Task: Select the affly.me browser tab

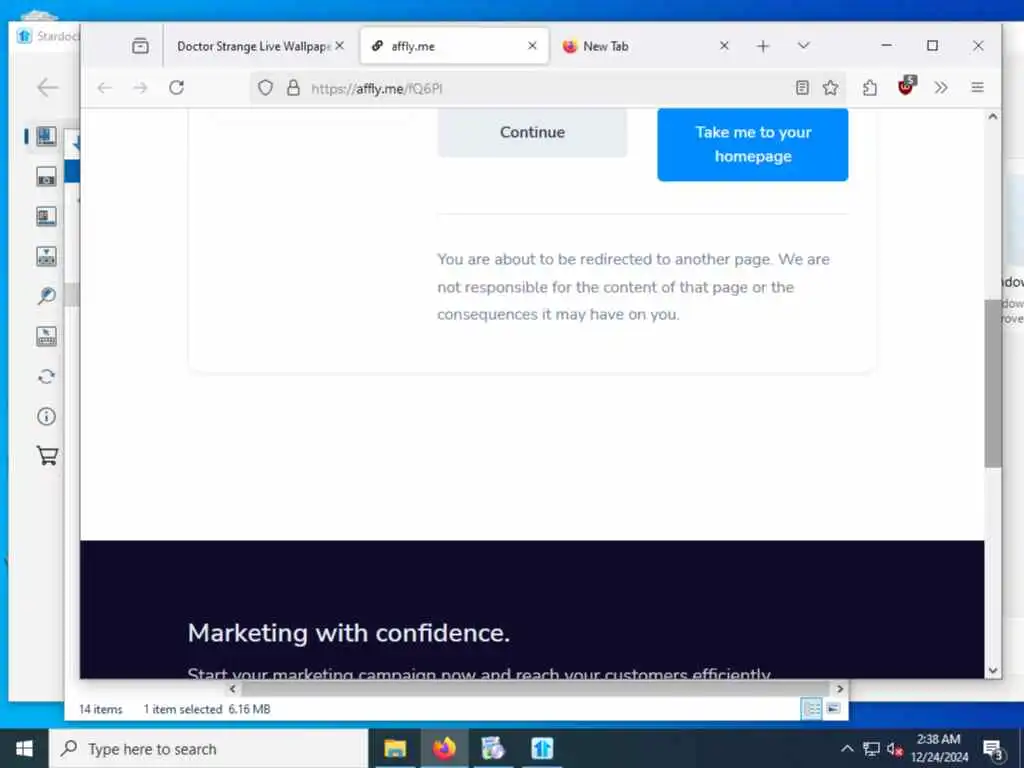Action: [x=453, y=46]
